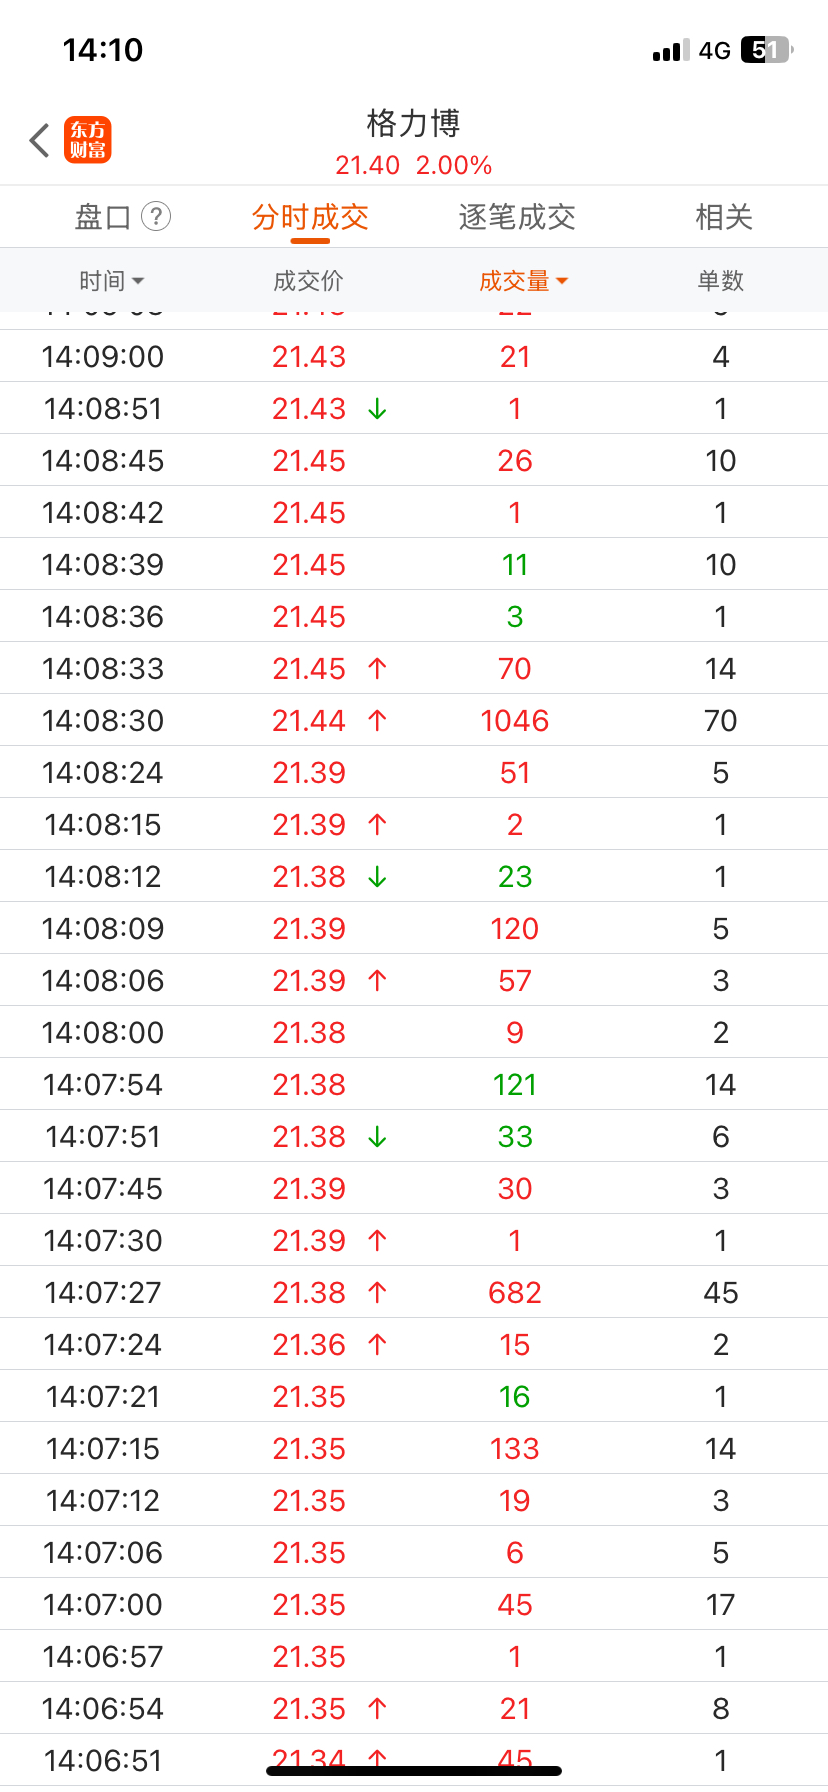
Task: Tap the 成交价 column header
Action: point(308,281)
